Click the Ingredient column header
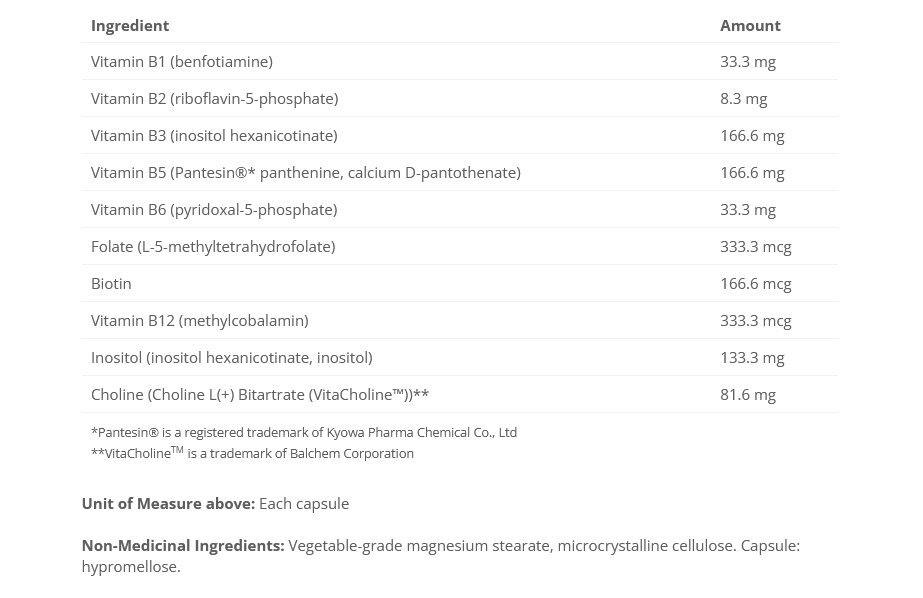The height and width of the screenshot is (598, 923). tap(130, 25)
